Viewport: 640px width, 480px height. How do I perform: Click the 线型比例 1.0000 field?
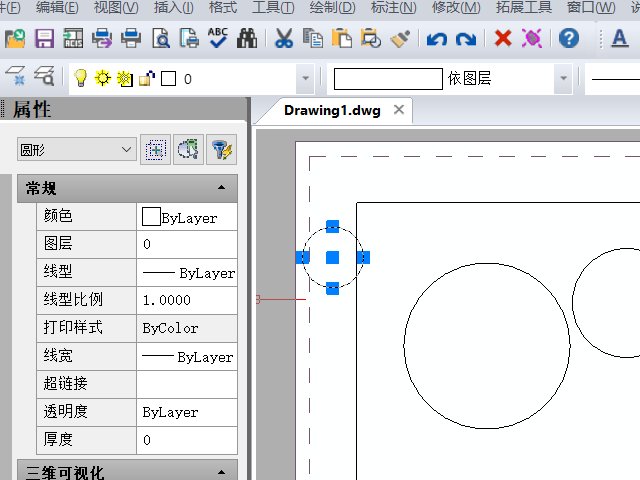pos(187,300)
